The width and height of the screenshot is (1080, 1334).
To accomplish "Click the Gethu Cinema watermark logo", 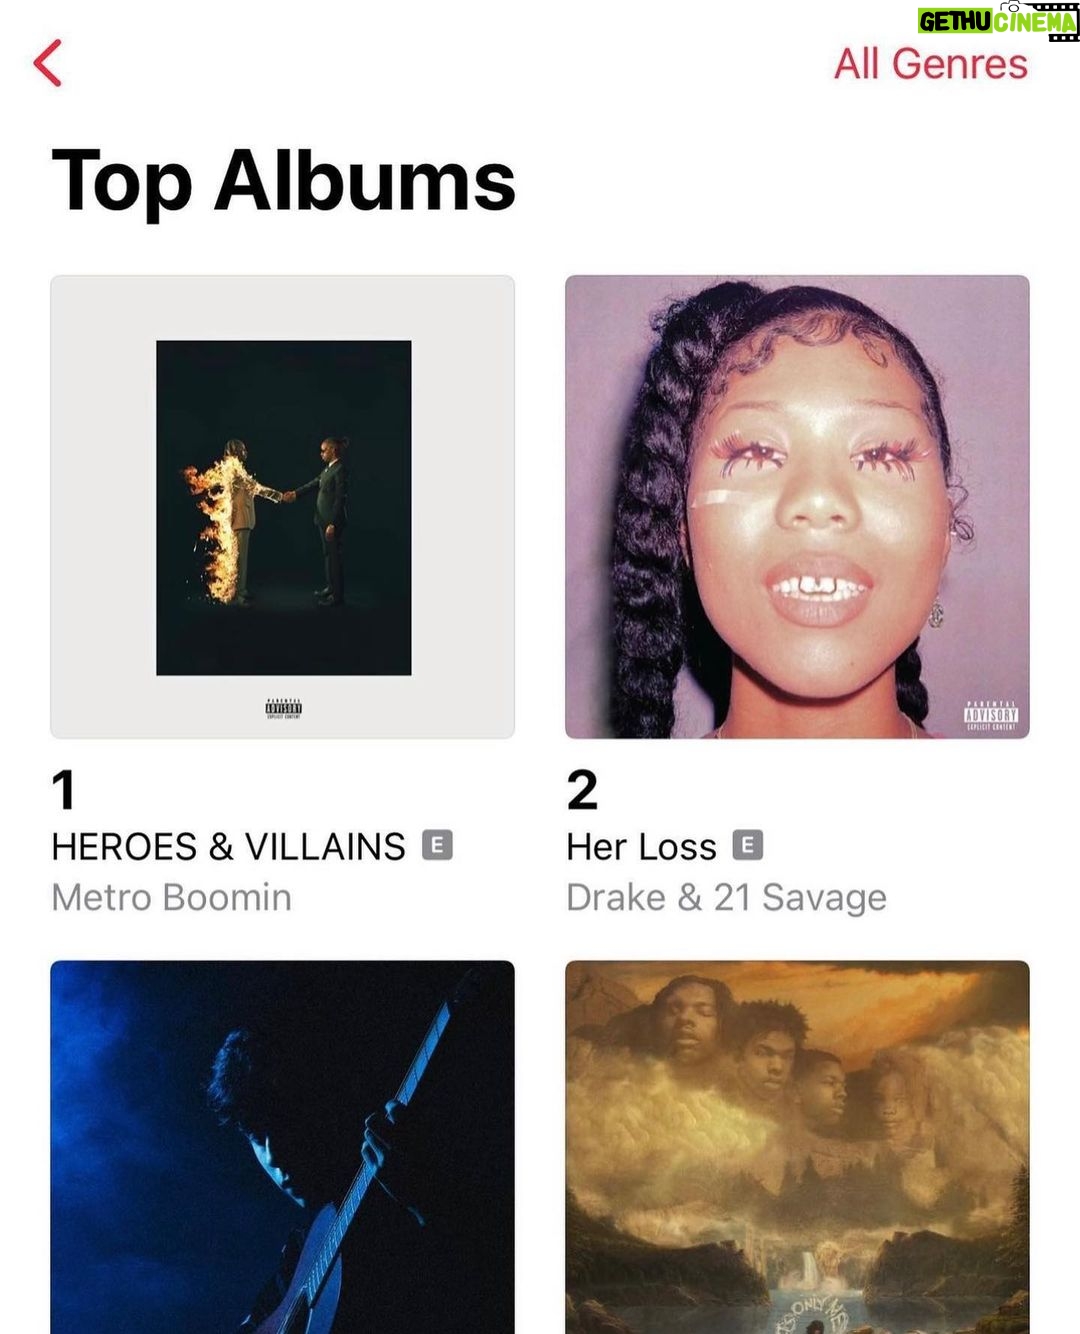I will point(998,21).
